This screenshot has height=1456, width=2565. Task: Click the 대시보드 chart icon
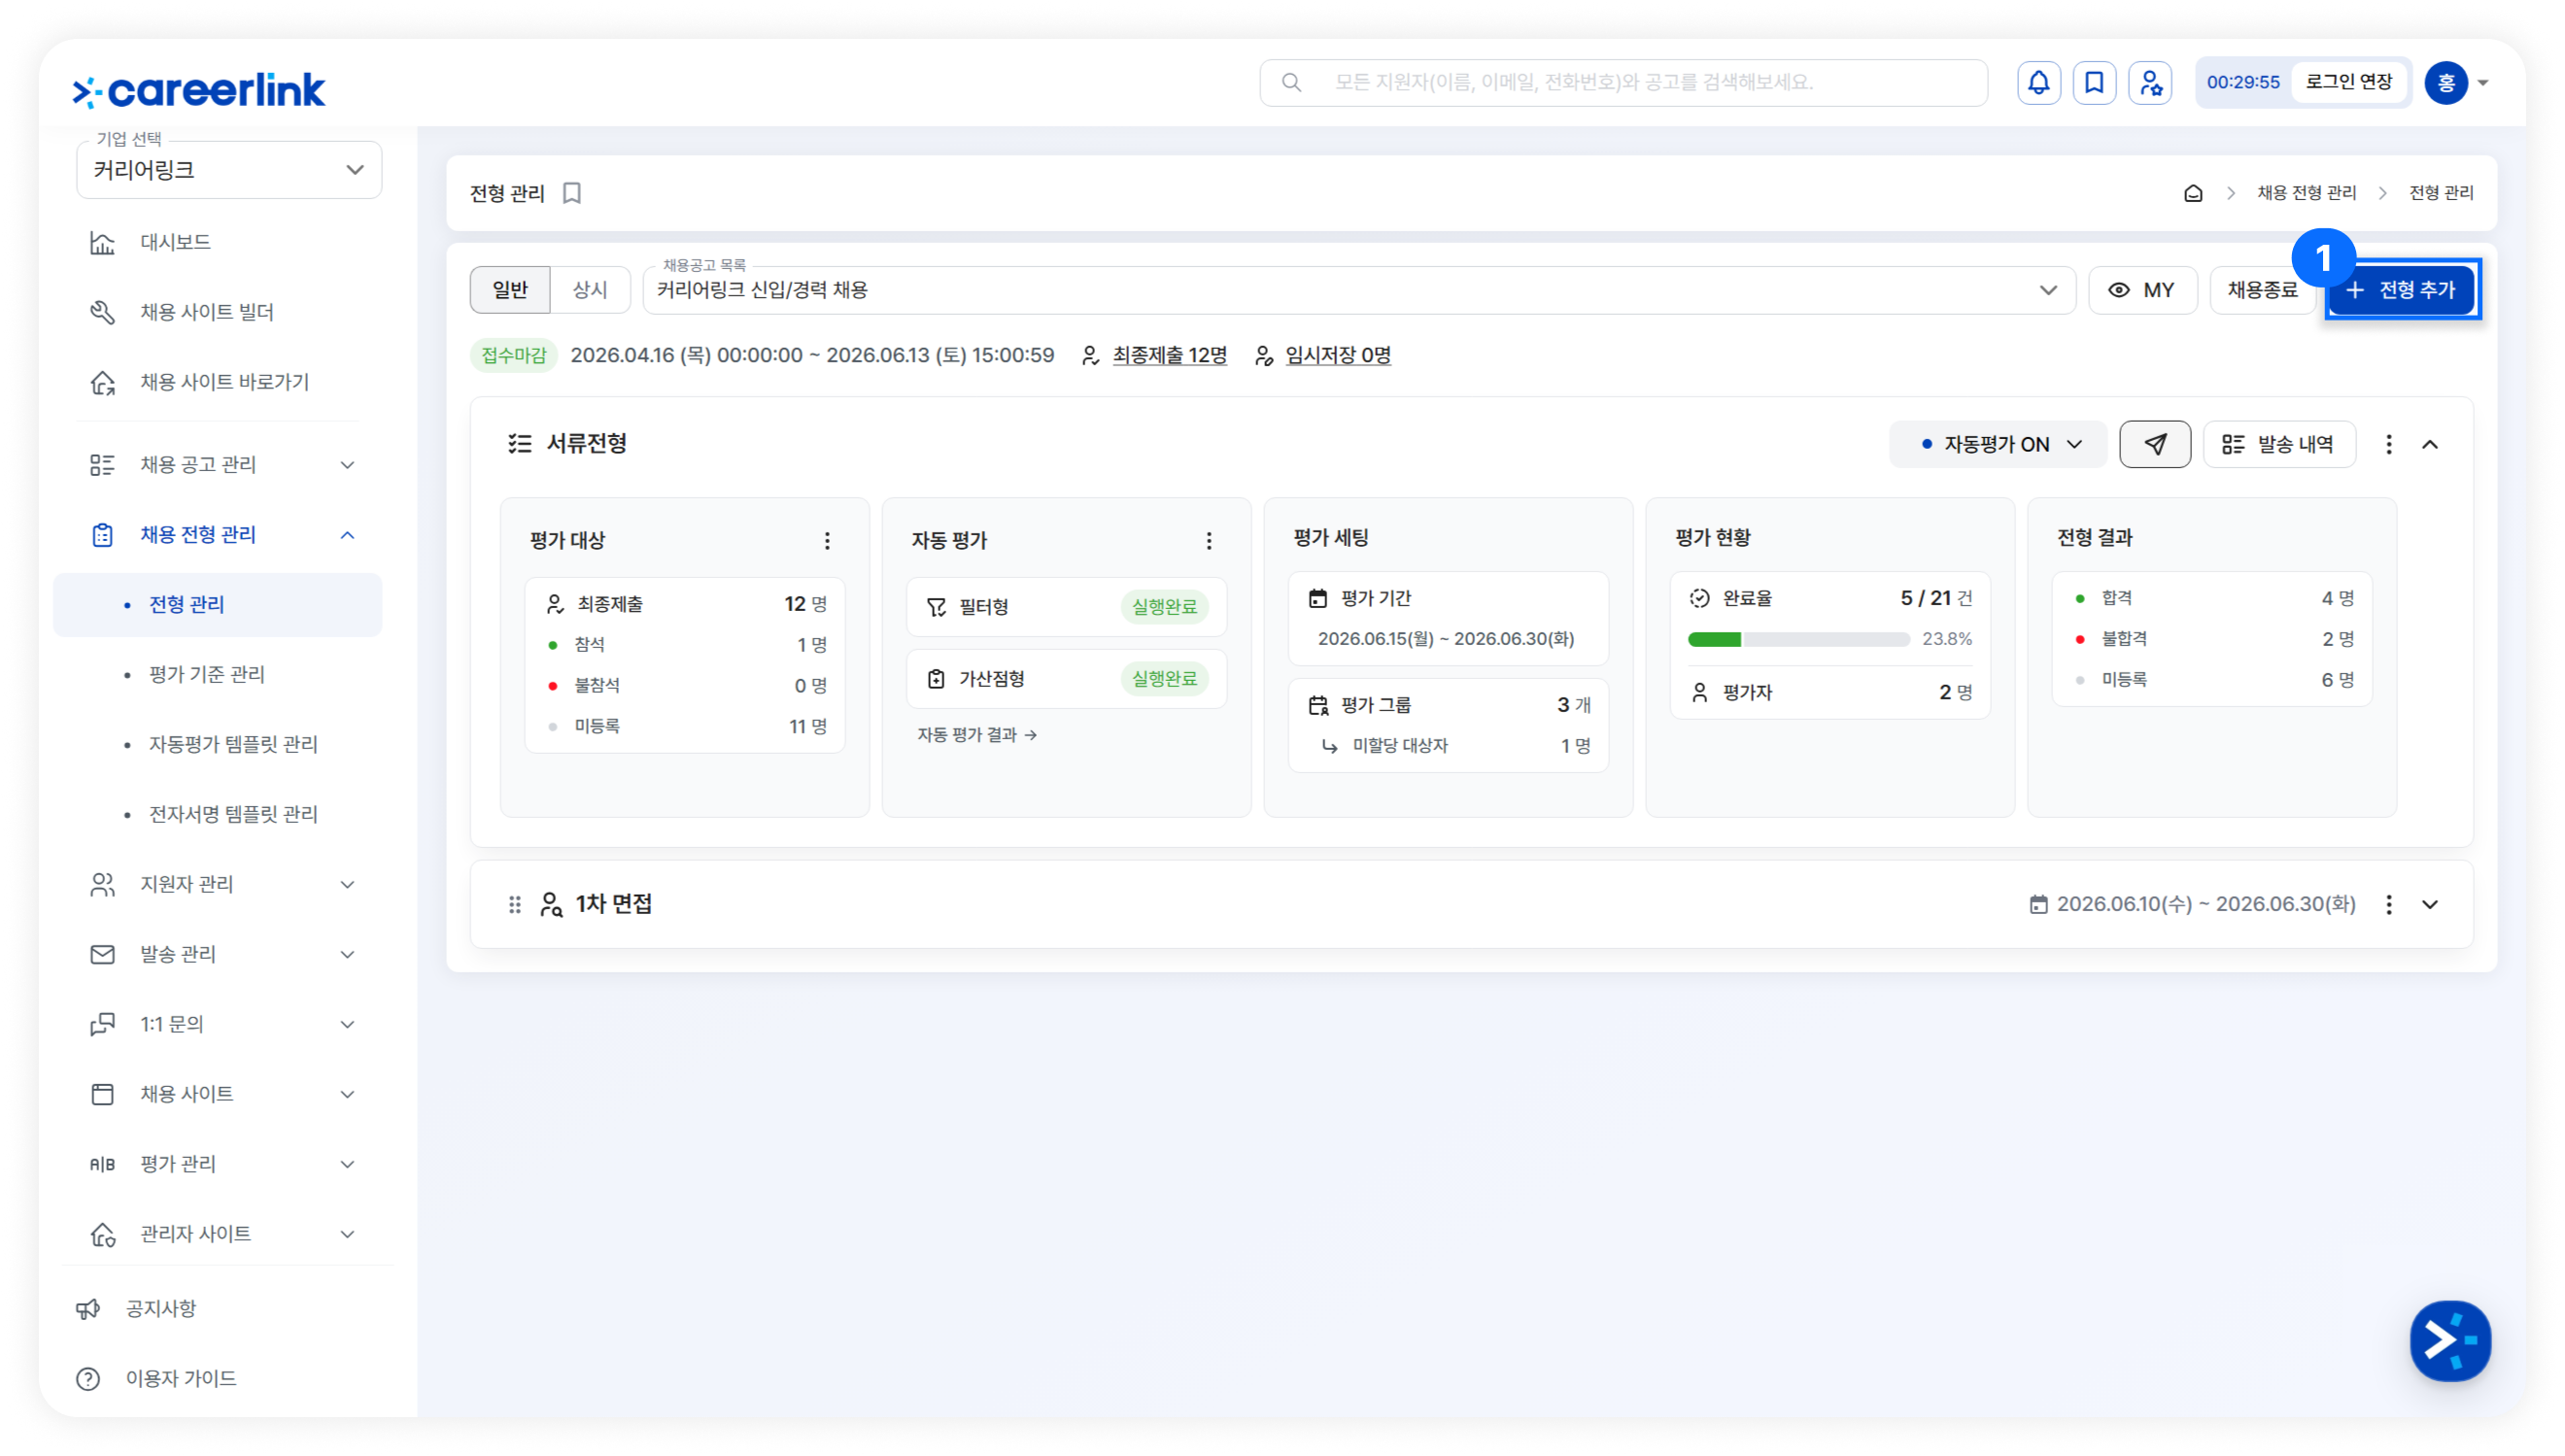point(102,242)
